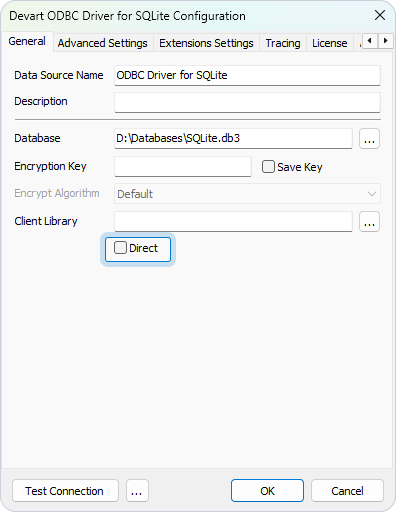Viewport: 396px width, 512px height.
Task: Click the tab strip right arrow
Action: pyautogui.click(x=385, y=41)
